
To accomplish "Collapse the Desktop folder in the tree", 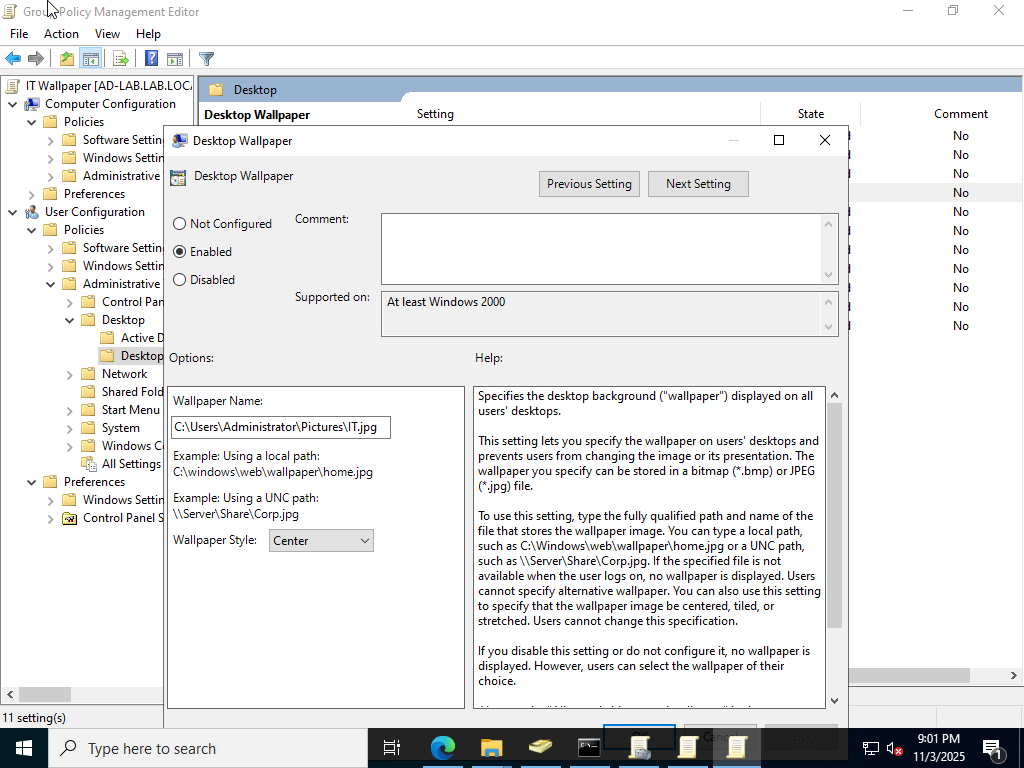I will click(68, 319).
